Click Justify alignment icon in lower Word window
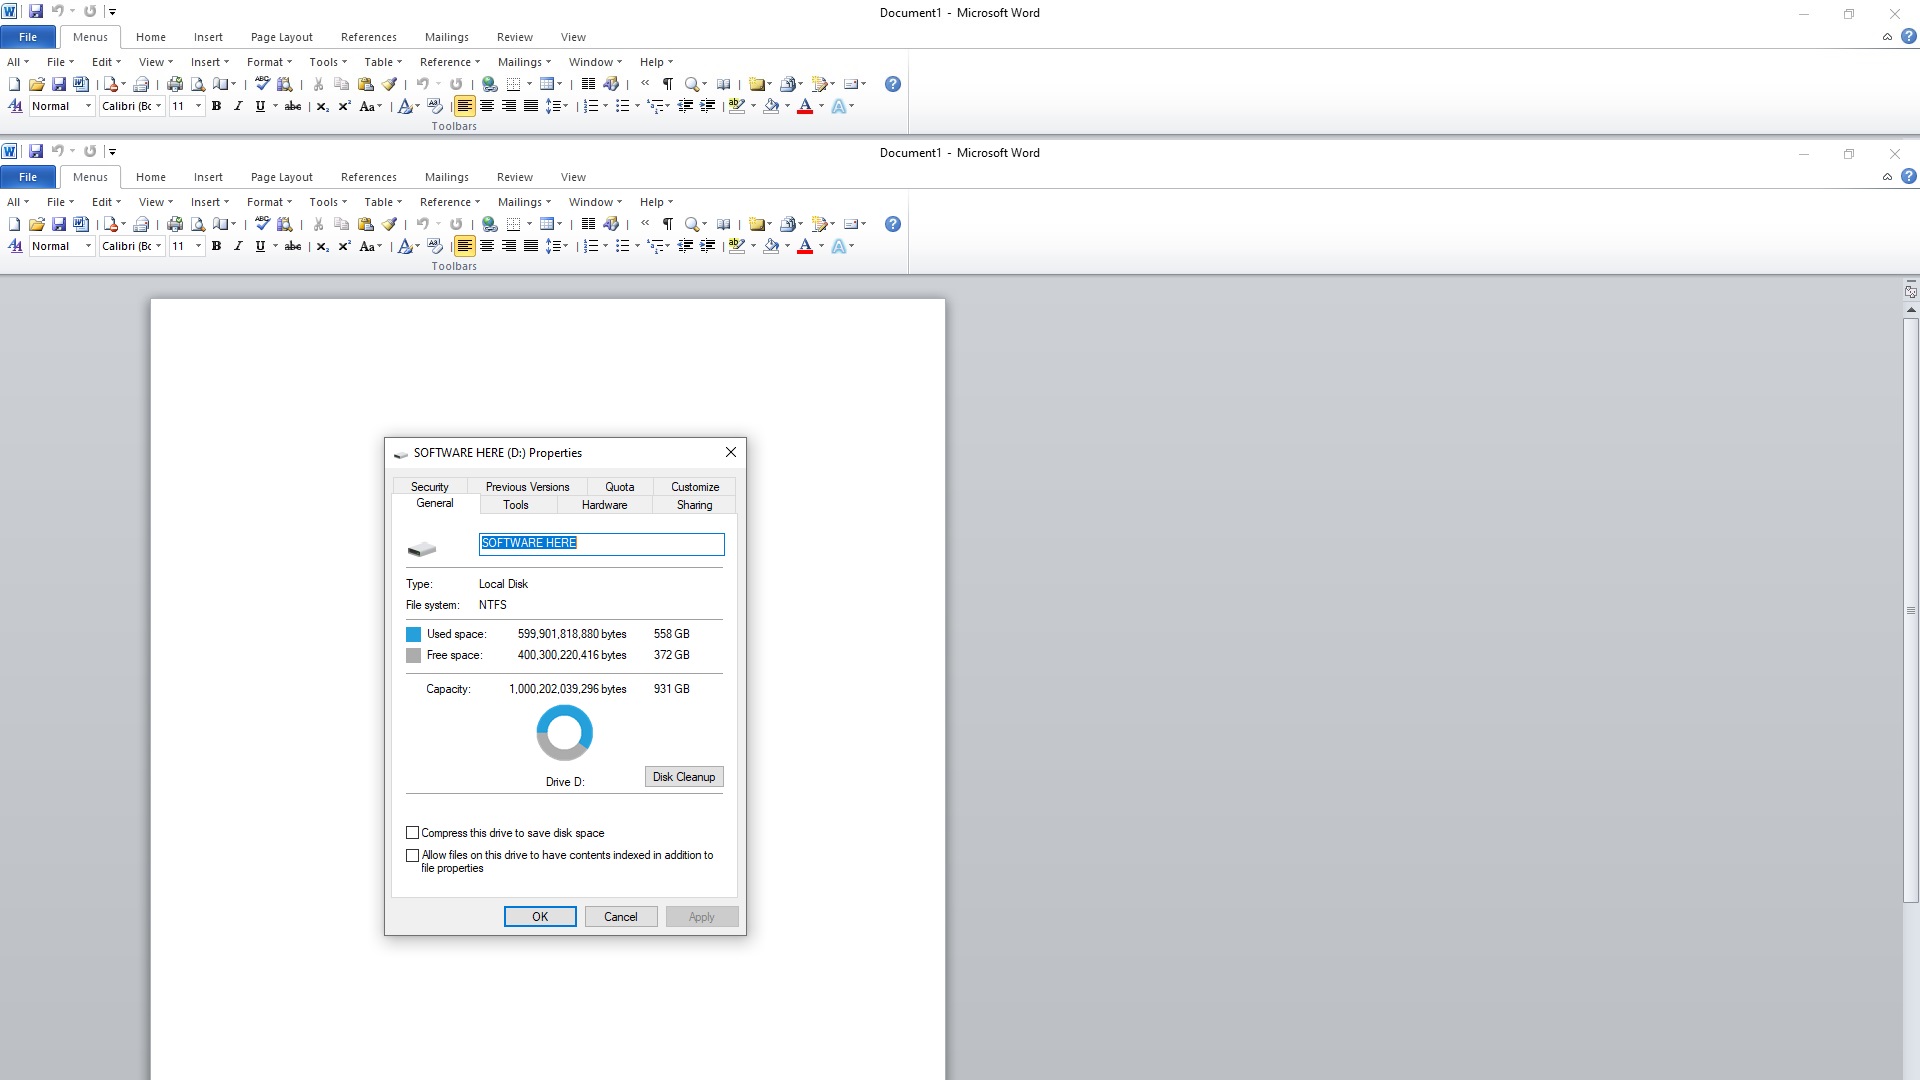 pos(531,246)
